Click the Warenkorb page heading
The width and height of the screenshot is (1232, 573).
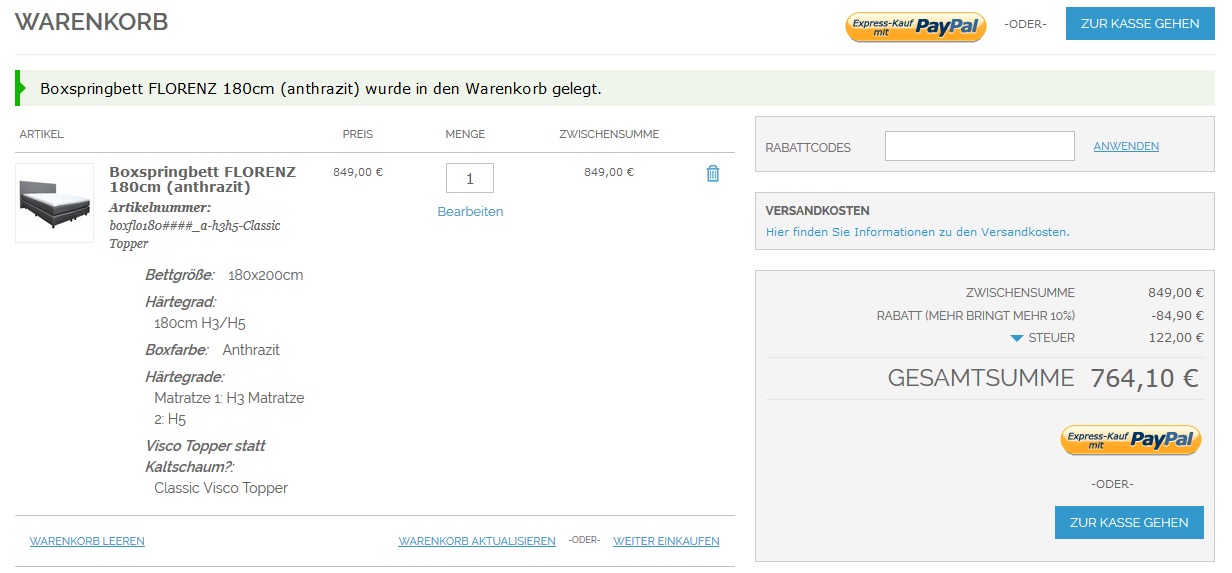(x=92, y=22)
